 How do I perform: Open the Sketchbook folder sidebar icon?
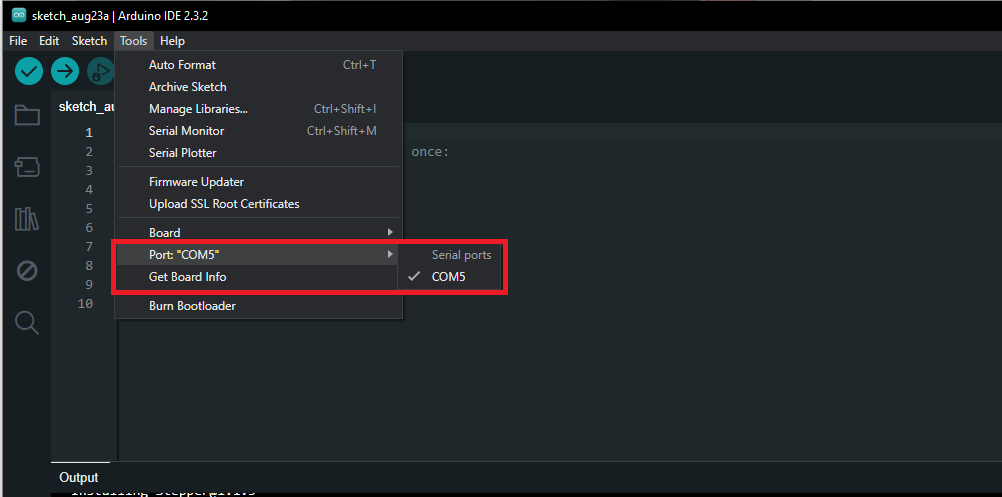click(x=27, y=116)
